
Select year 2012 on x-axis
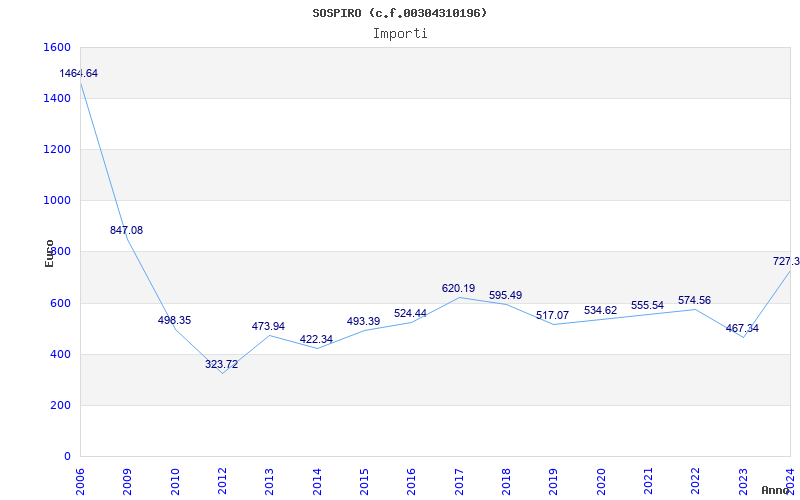[222, 481]
